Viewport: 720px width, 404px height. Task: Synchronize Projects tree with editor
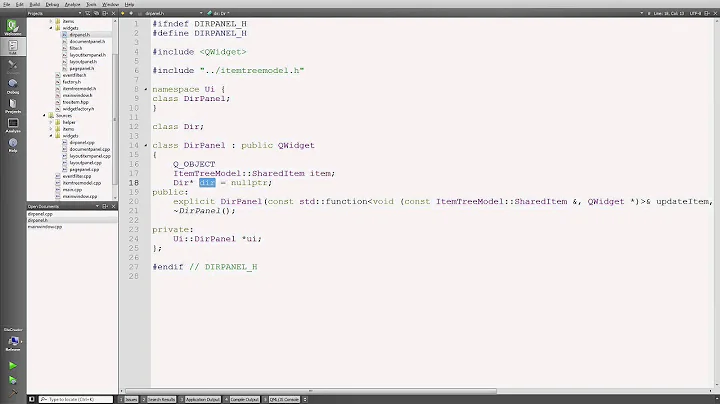[x=96, y=13]
